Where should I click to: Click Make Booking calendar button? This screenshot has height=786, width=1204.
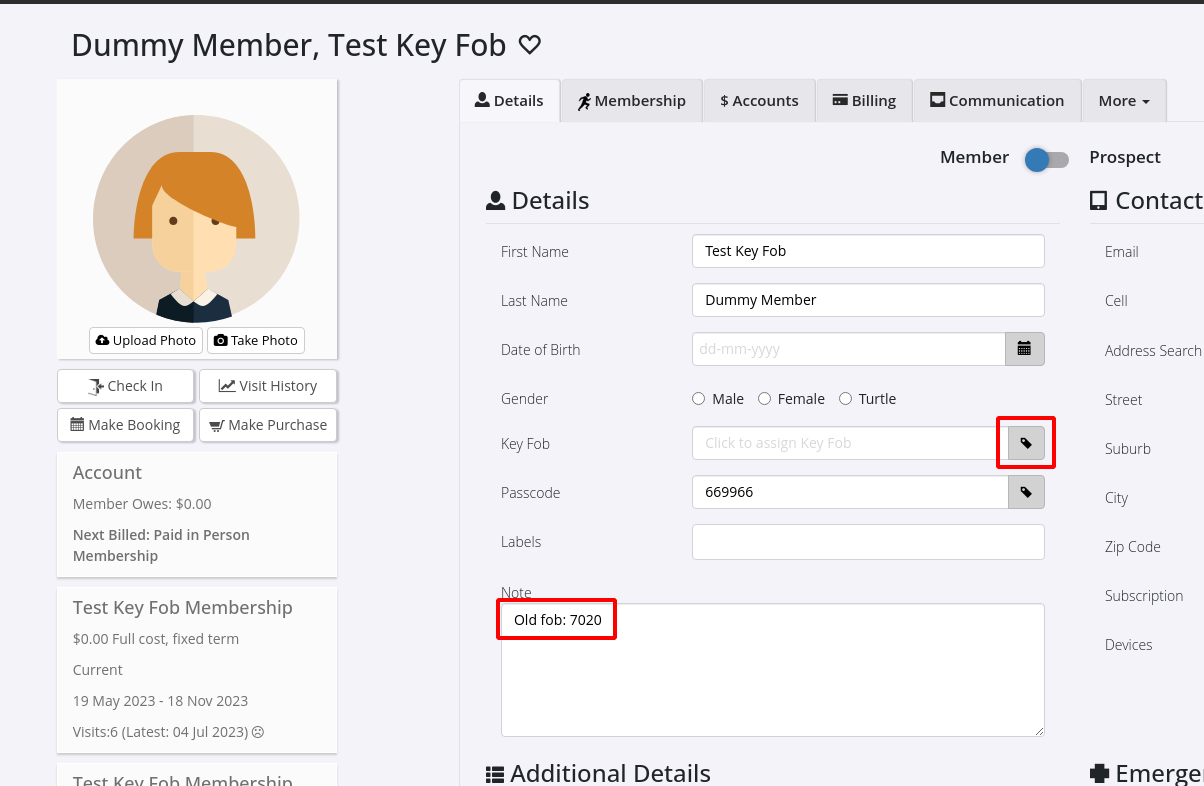[x=125, y=425]
